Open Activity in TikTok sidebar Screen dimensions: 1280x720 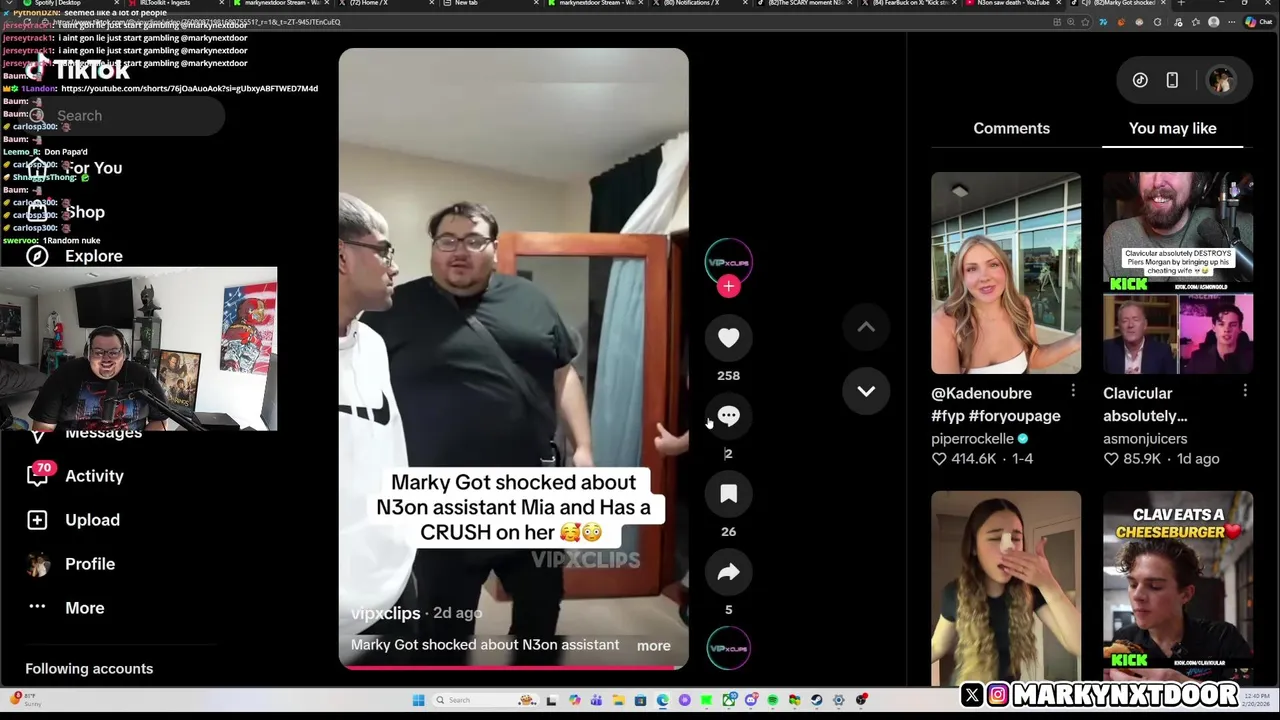click(x=94, y=476)
